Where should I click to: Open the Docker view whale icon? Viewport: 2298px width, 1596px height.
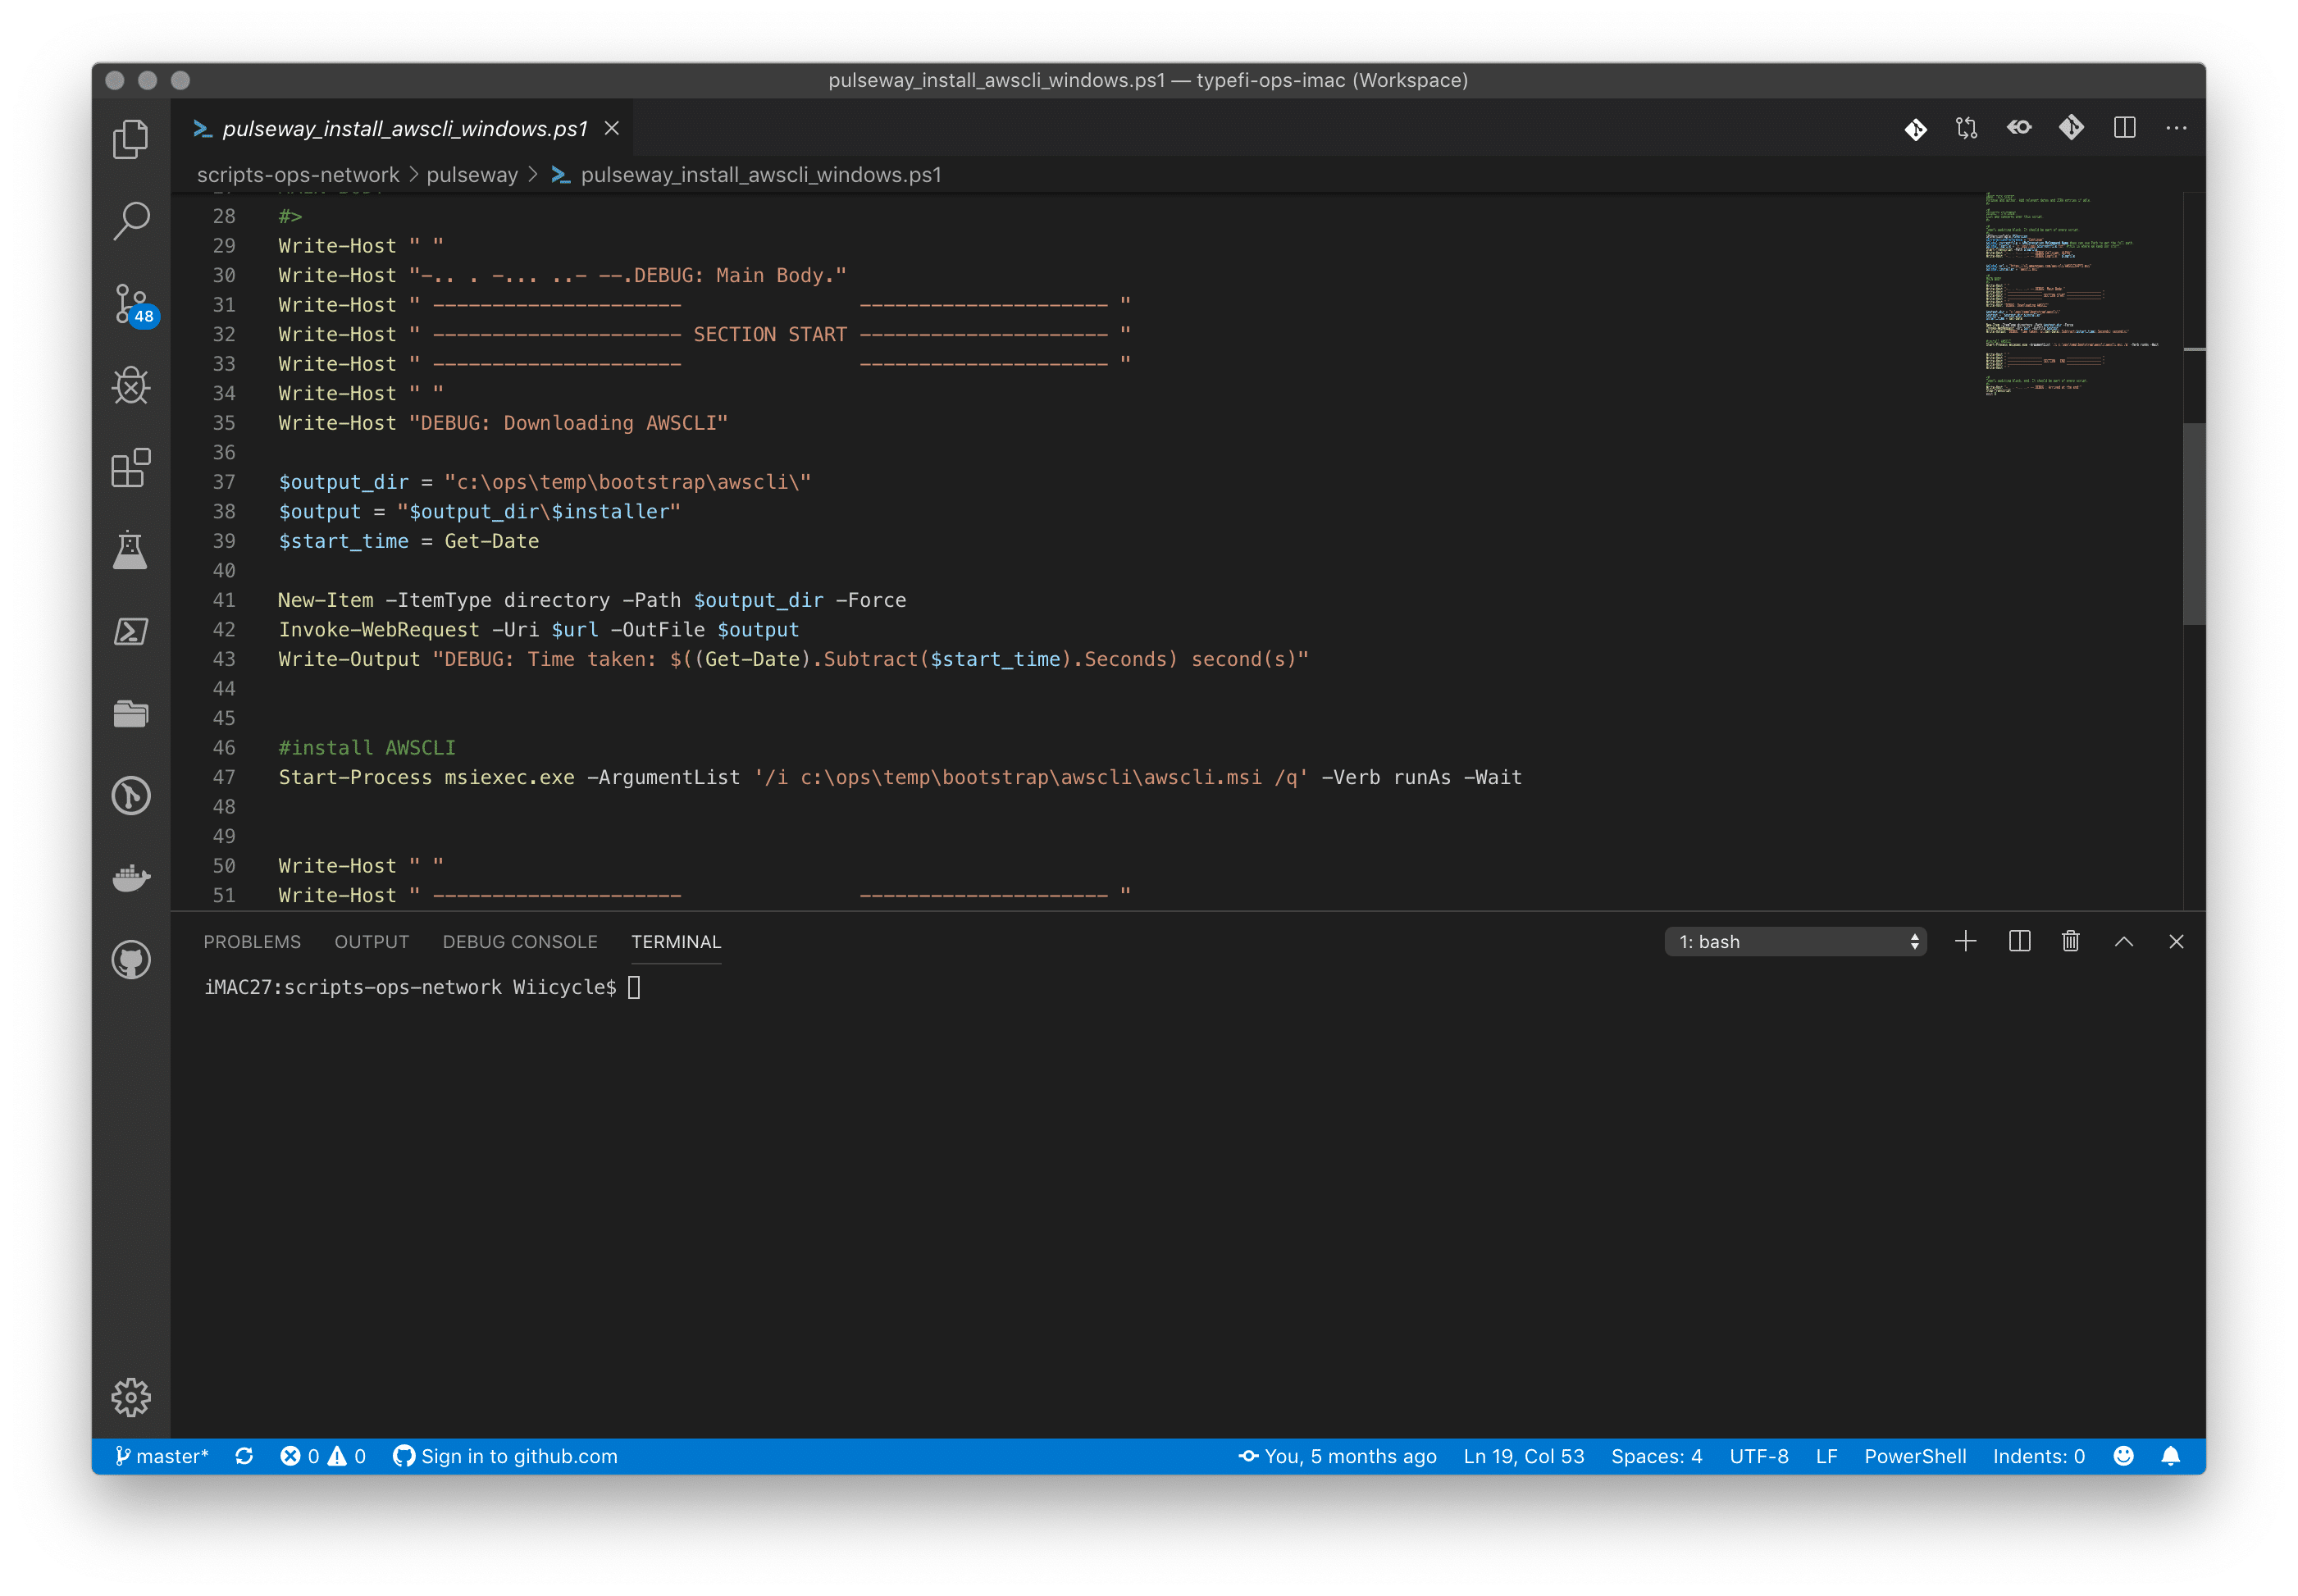point(131,878)
